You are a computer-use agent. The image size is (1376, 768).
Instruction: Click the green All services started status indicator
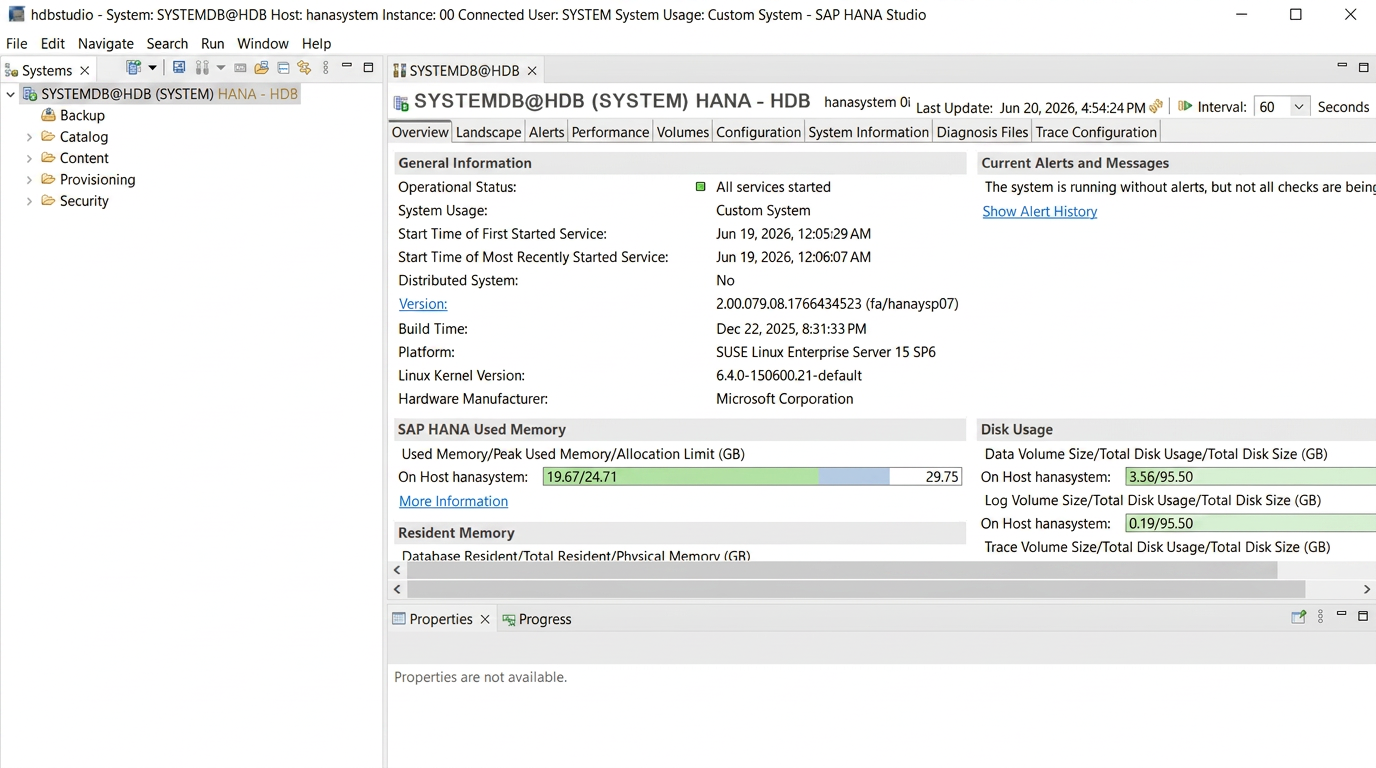click(700, 187)
